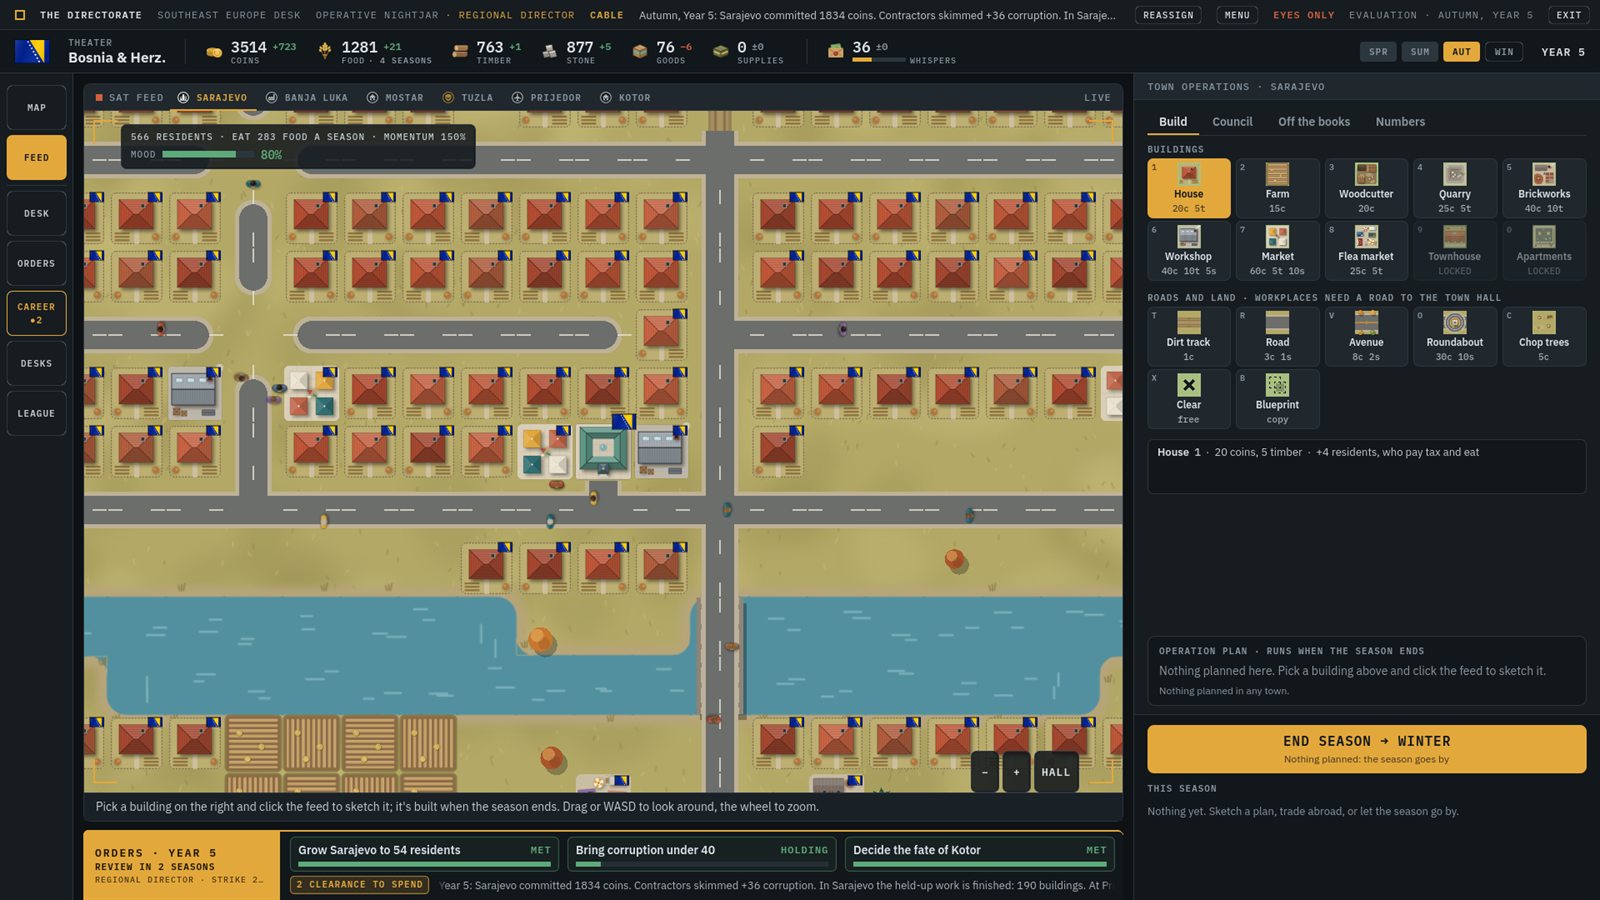1600x900 pixels.
Task: Switch season view to WIN
Action: 1503,52
